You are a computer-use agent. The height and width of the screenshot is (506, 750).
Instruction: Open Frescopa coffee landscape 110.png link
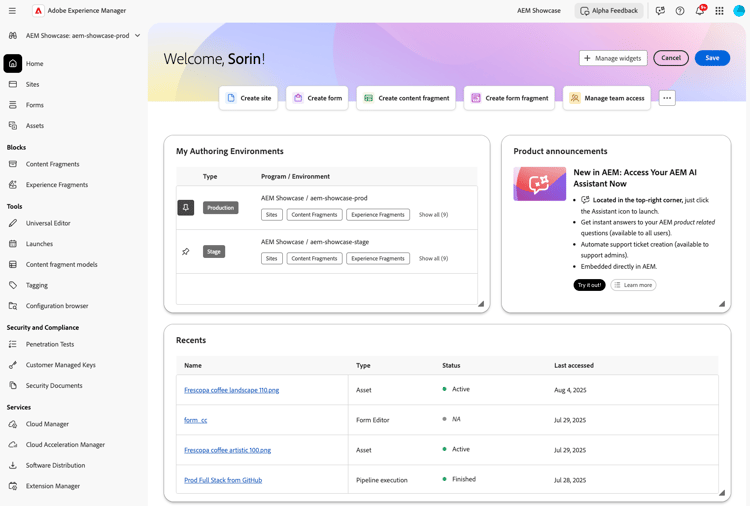point(232,390)
